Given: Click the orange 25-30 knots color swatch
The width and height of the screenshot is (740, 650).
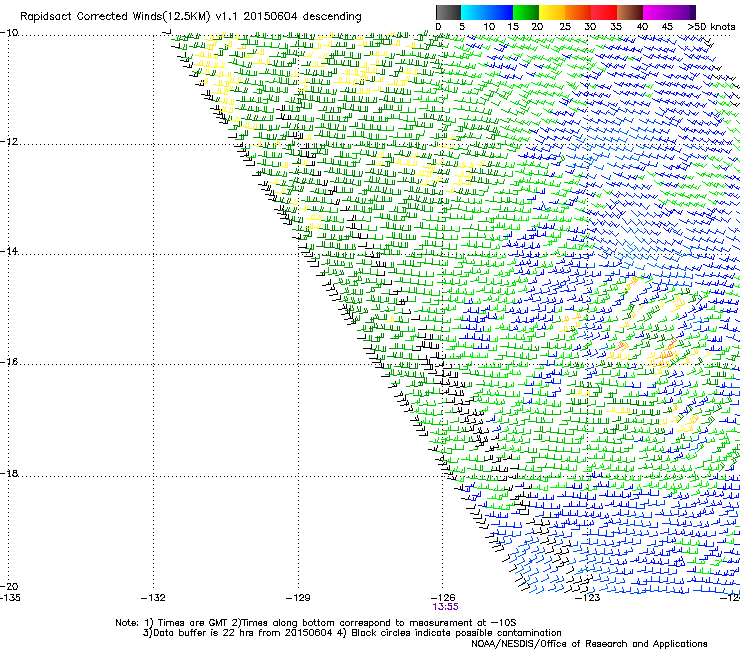Looking at the screenshot, I should [x=578, y=12].
